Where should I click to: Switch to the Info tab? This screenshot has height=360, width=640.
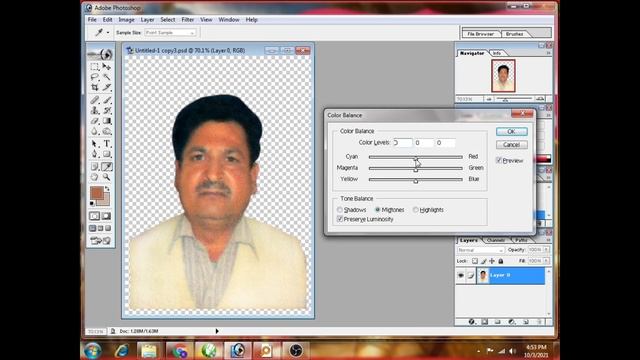pos(497,53)
